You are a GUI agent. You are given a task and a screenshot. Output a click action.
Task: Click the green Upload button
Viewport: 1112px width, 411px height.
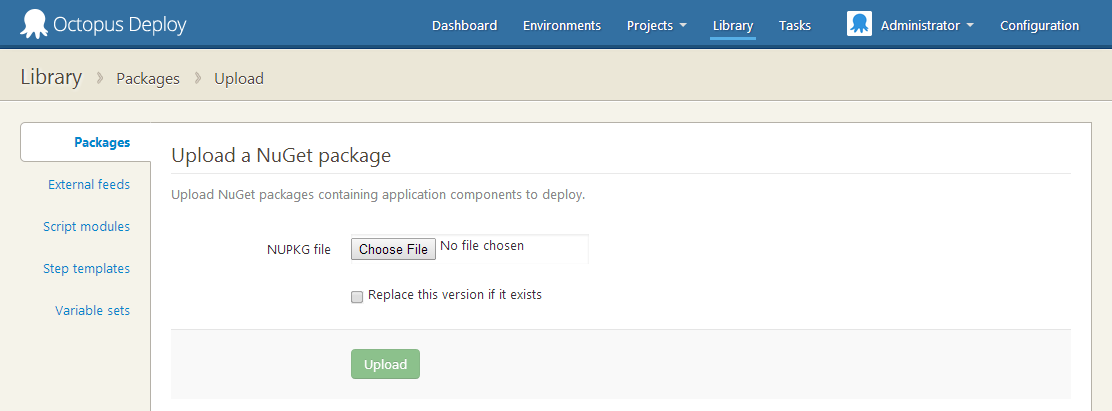point(385,364)
